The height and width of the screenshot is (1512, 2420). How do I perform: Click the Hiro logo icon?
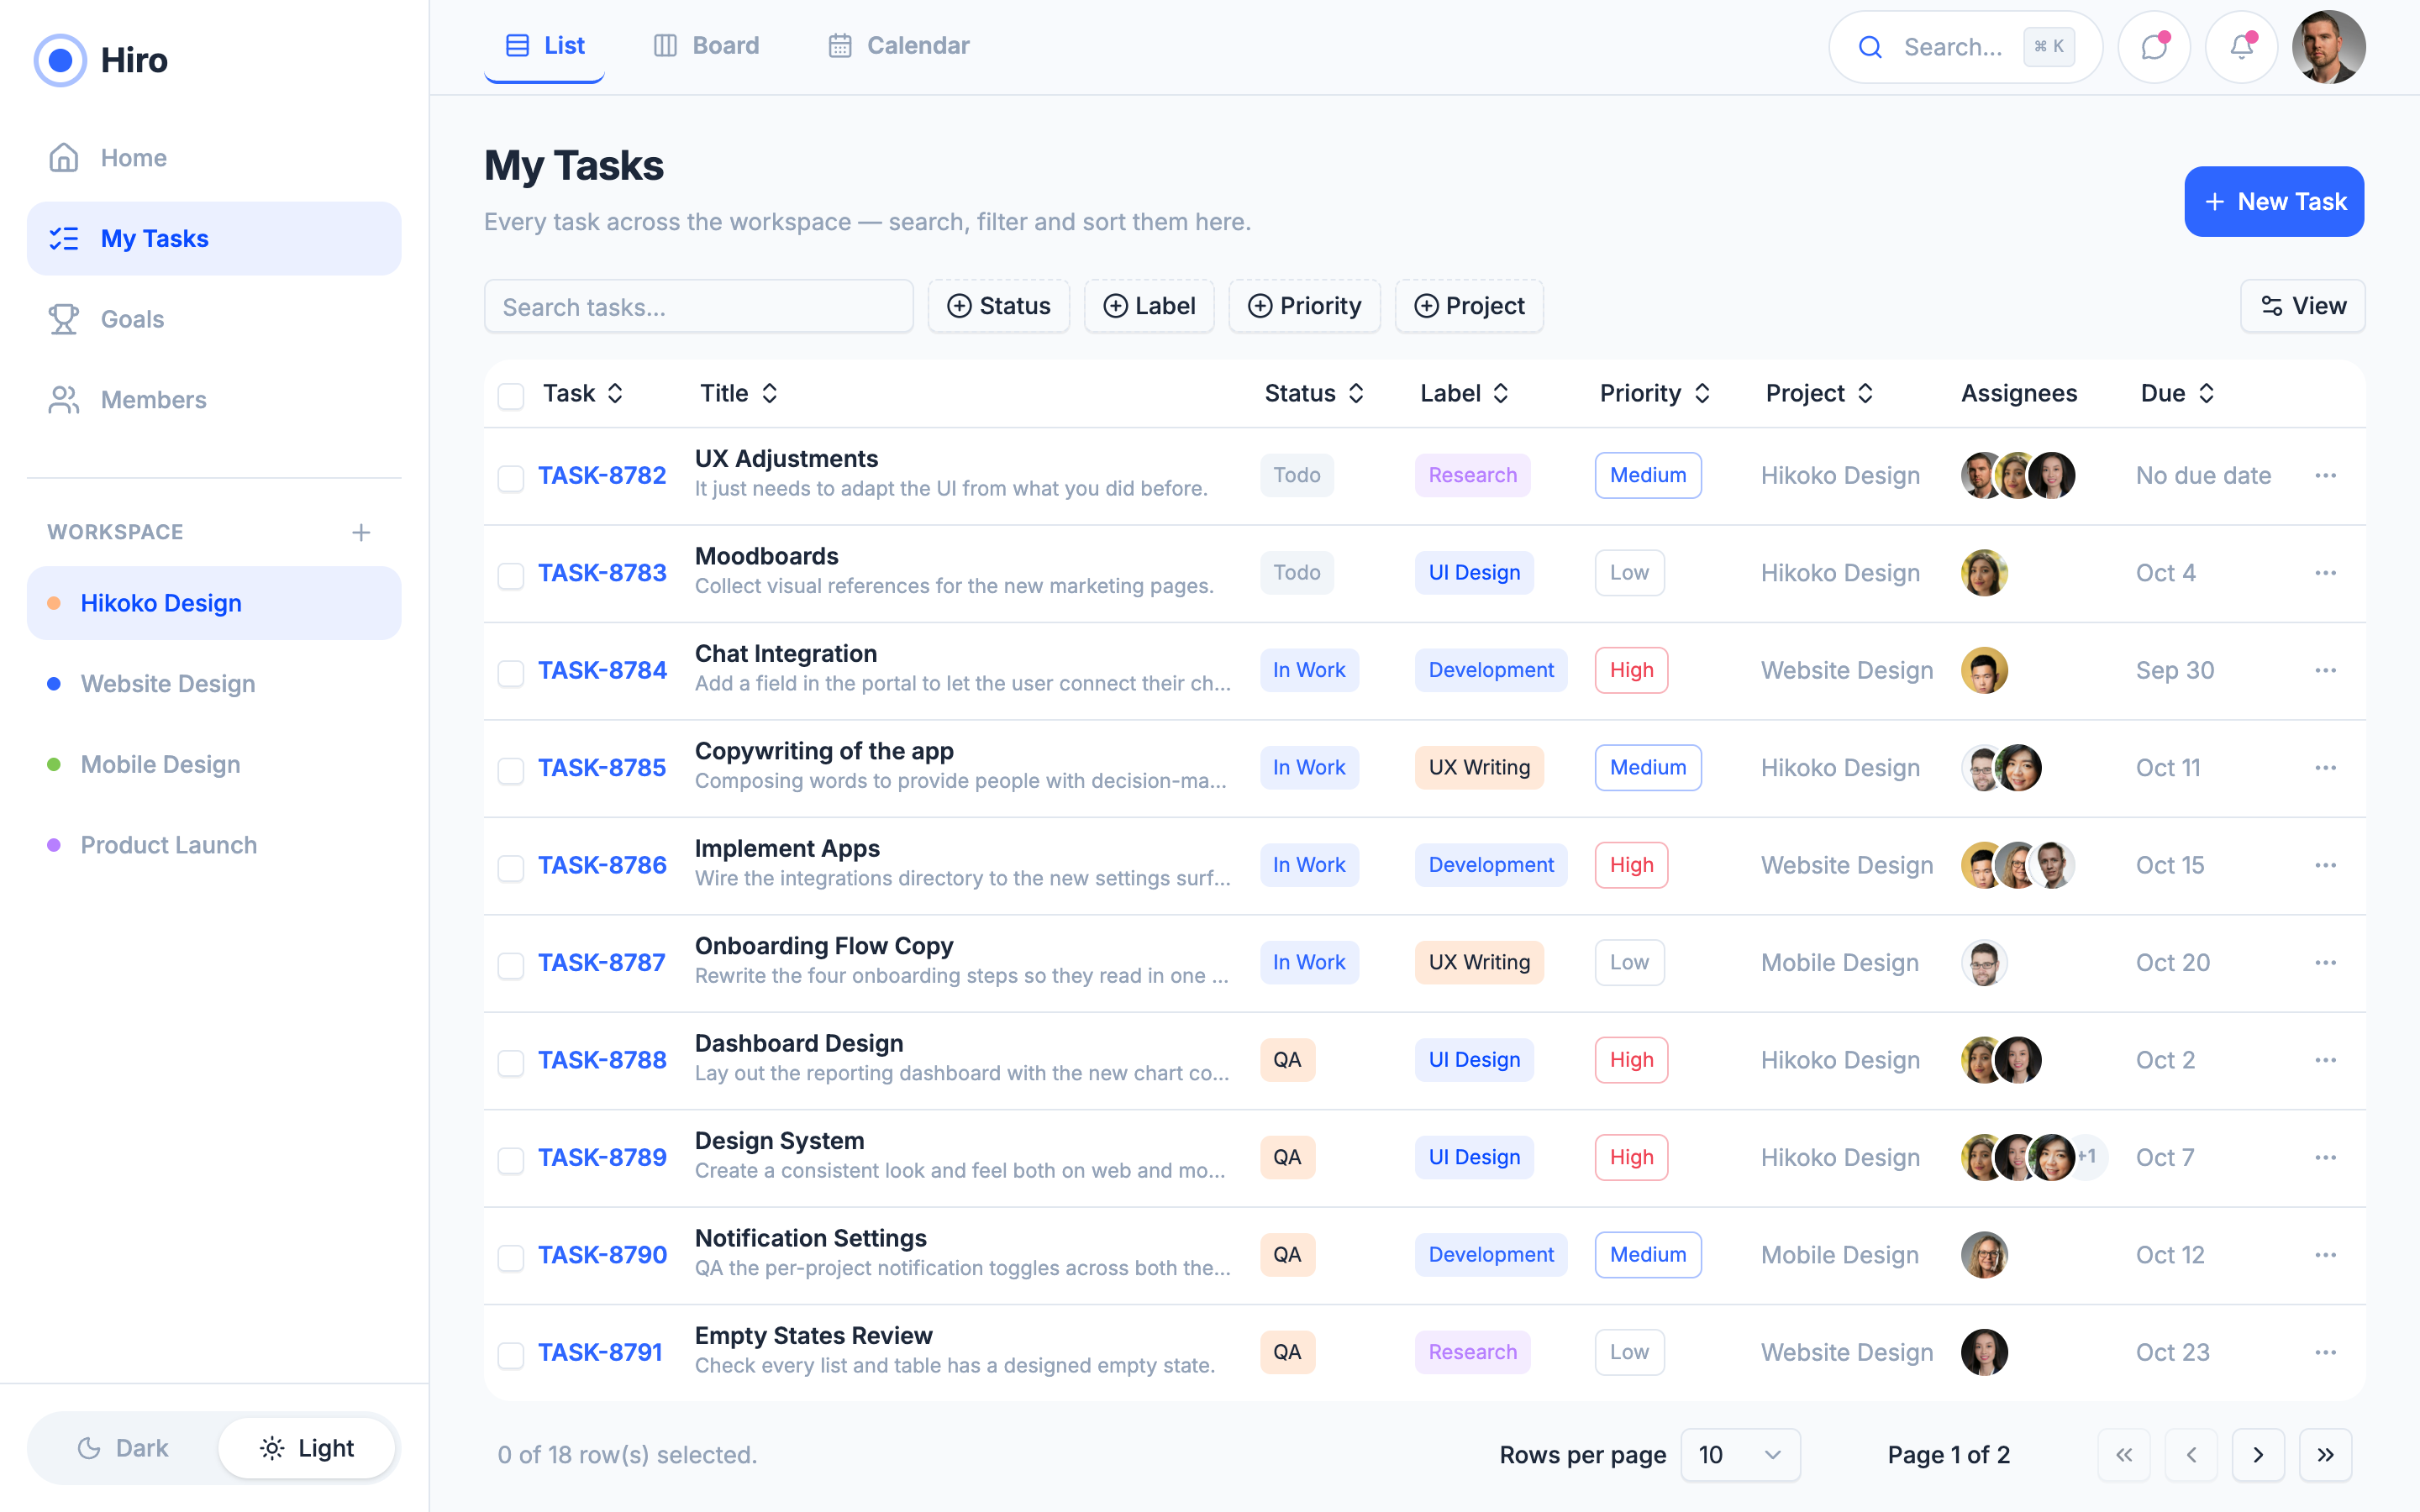60,60
